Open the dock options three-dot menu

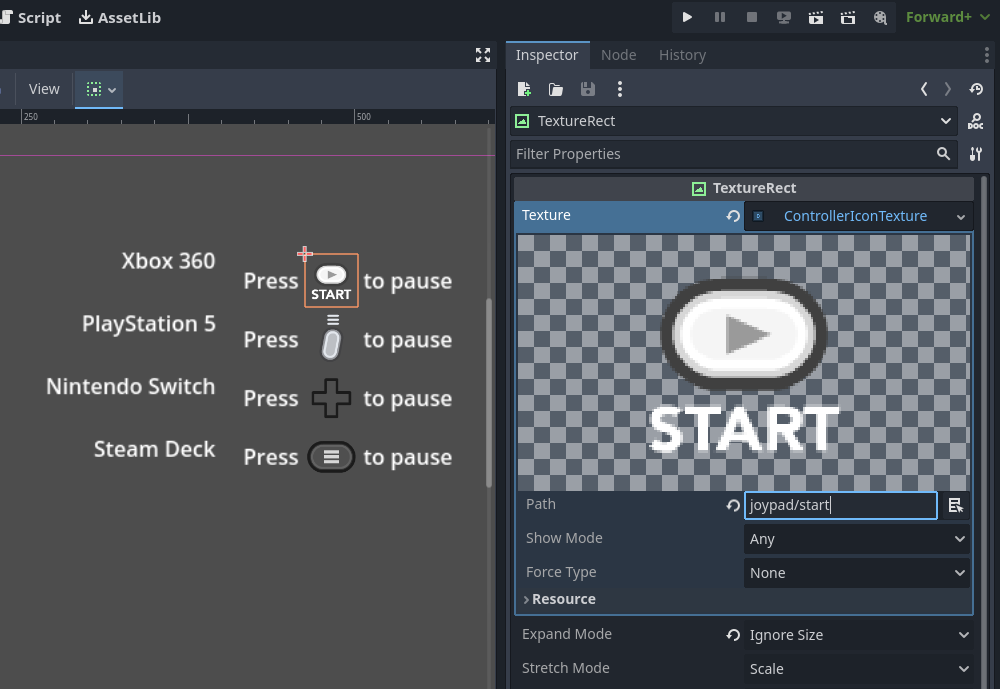pyautogui.click(x=987, y=55)
